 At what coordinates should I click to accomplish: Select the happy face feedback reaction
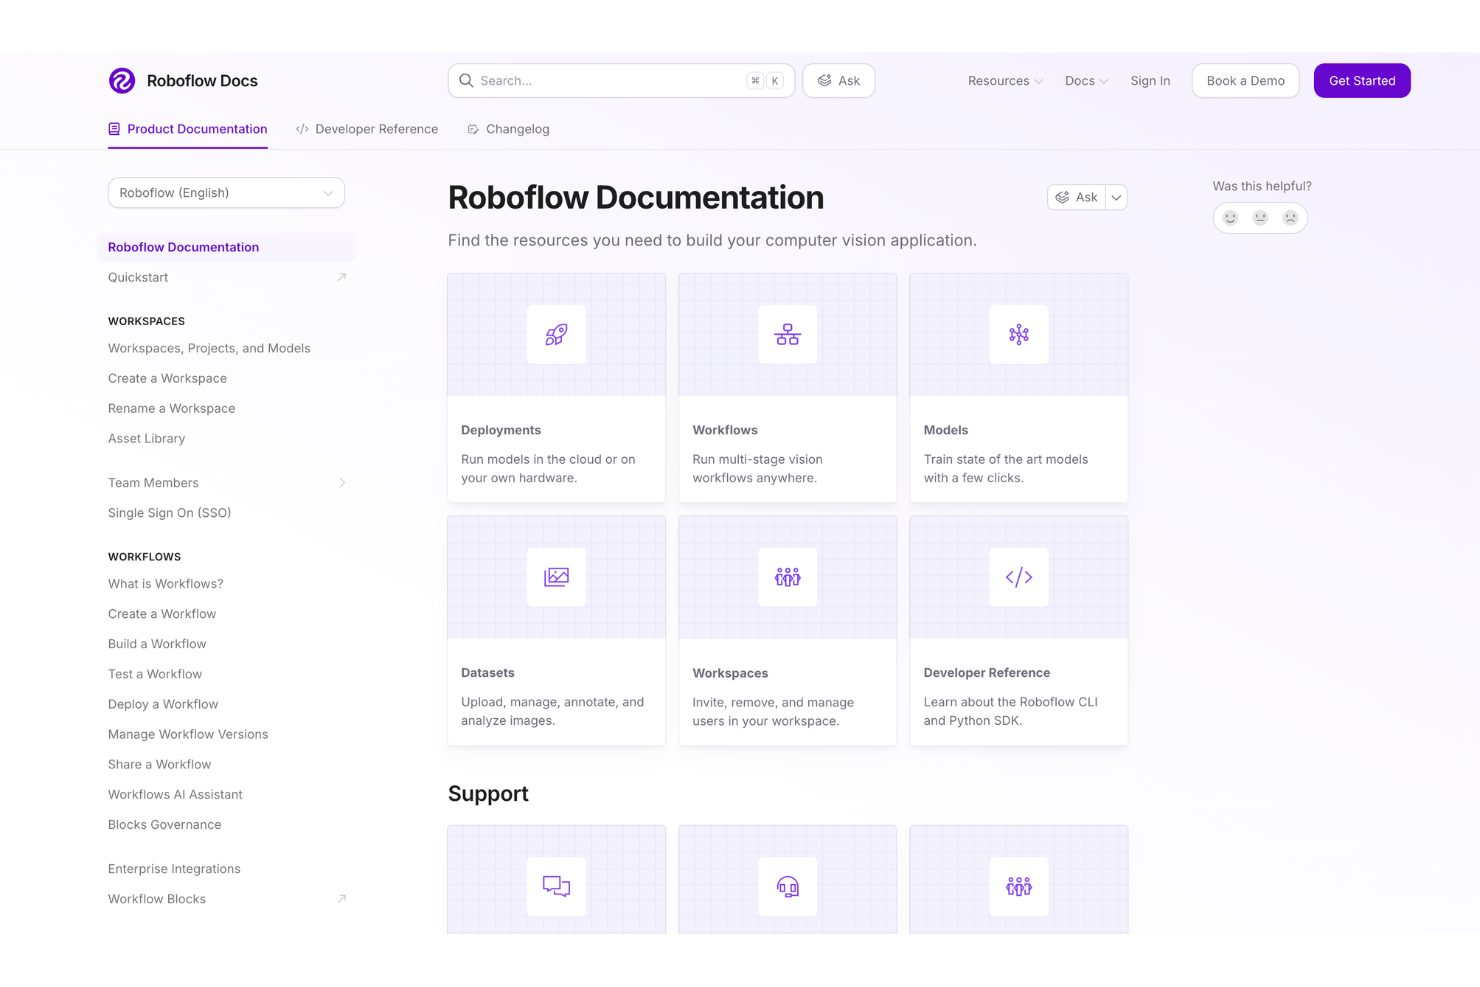[1230, 217]
